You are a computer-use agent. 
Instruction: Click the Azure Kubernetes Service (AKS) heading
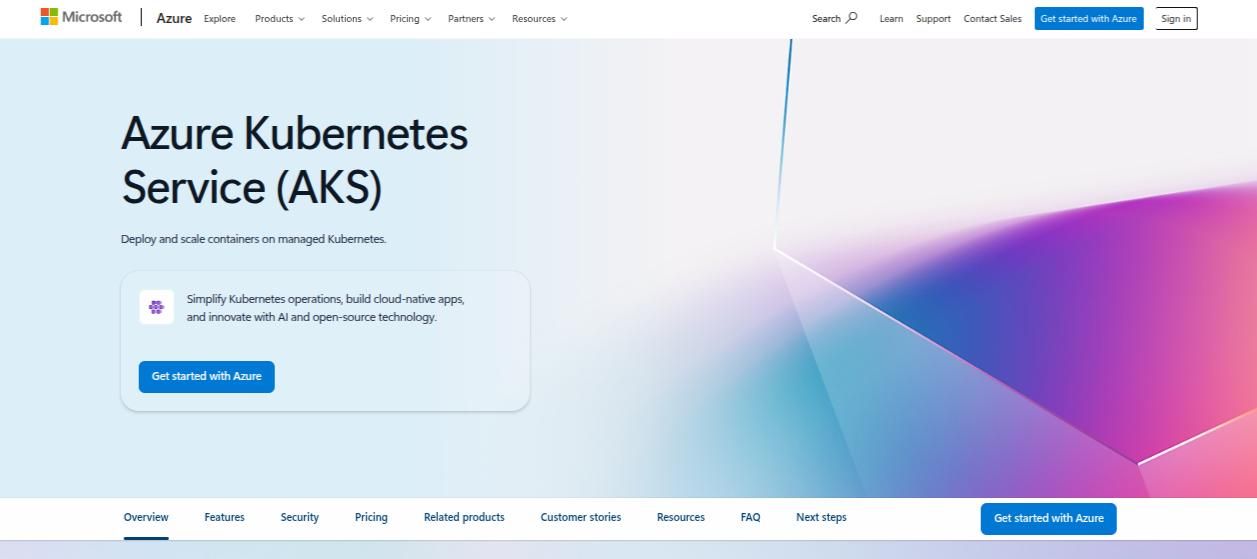click(x=295, y=160)
